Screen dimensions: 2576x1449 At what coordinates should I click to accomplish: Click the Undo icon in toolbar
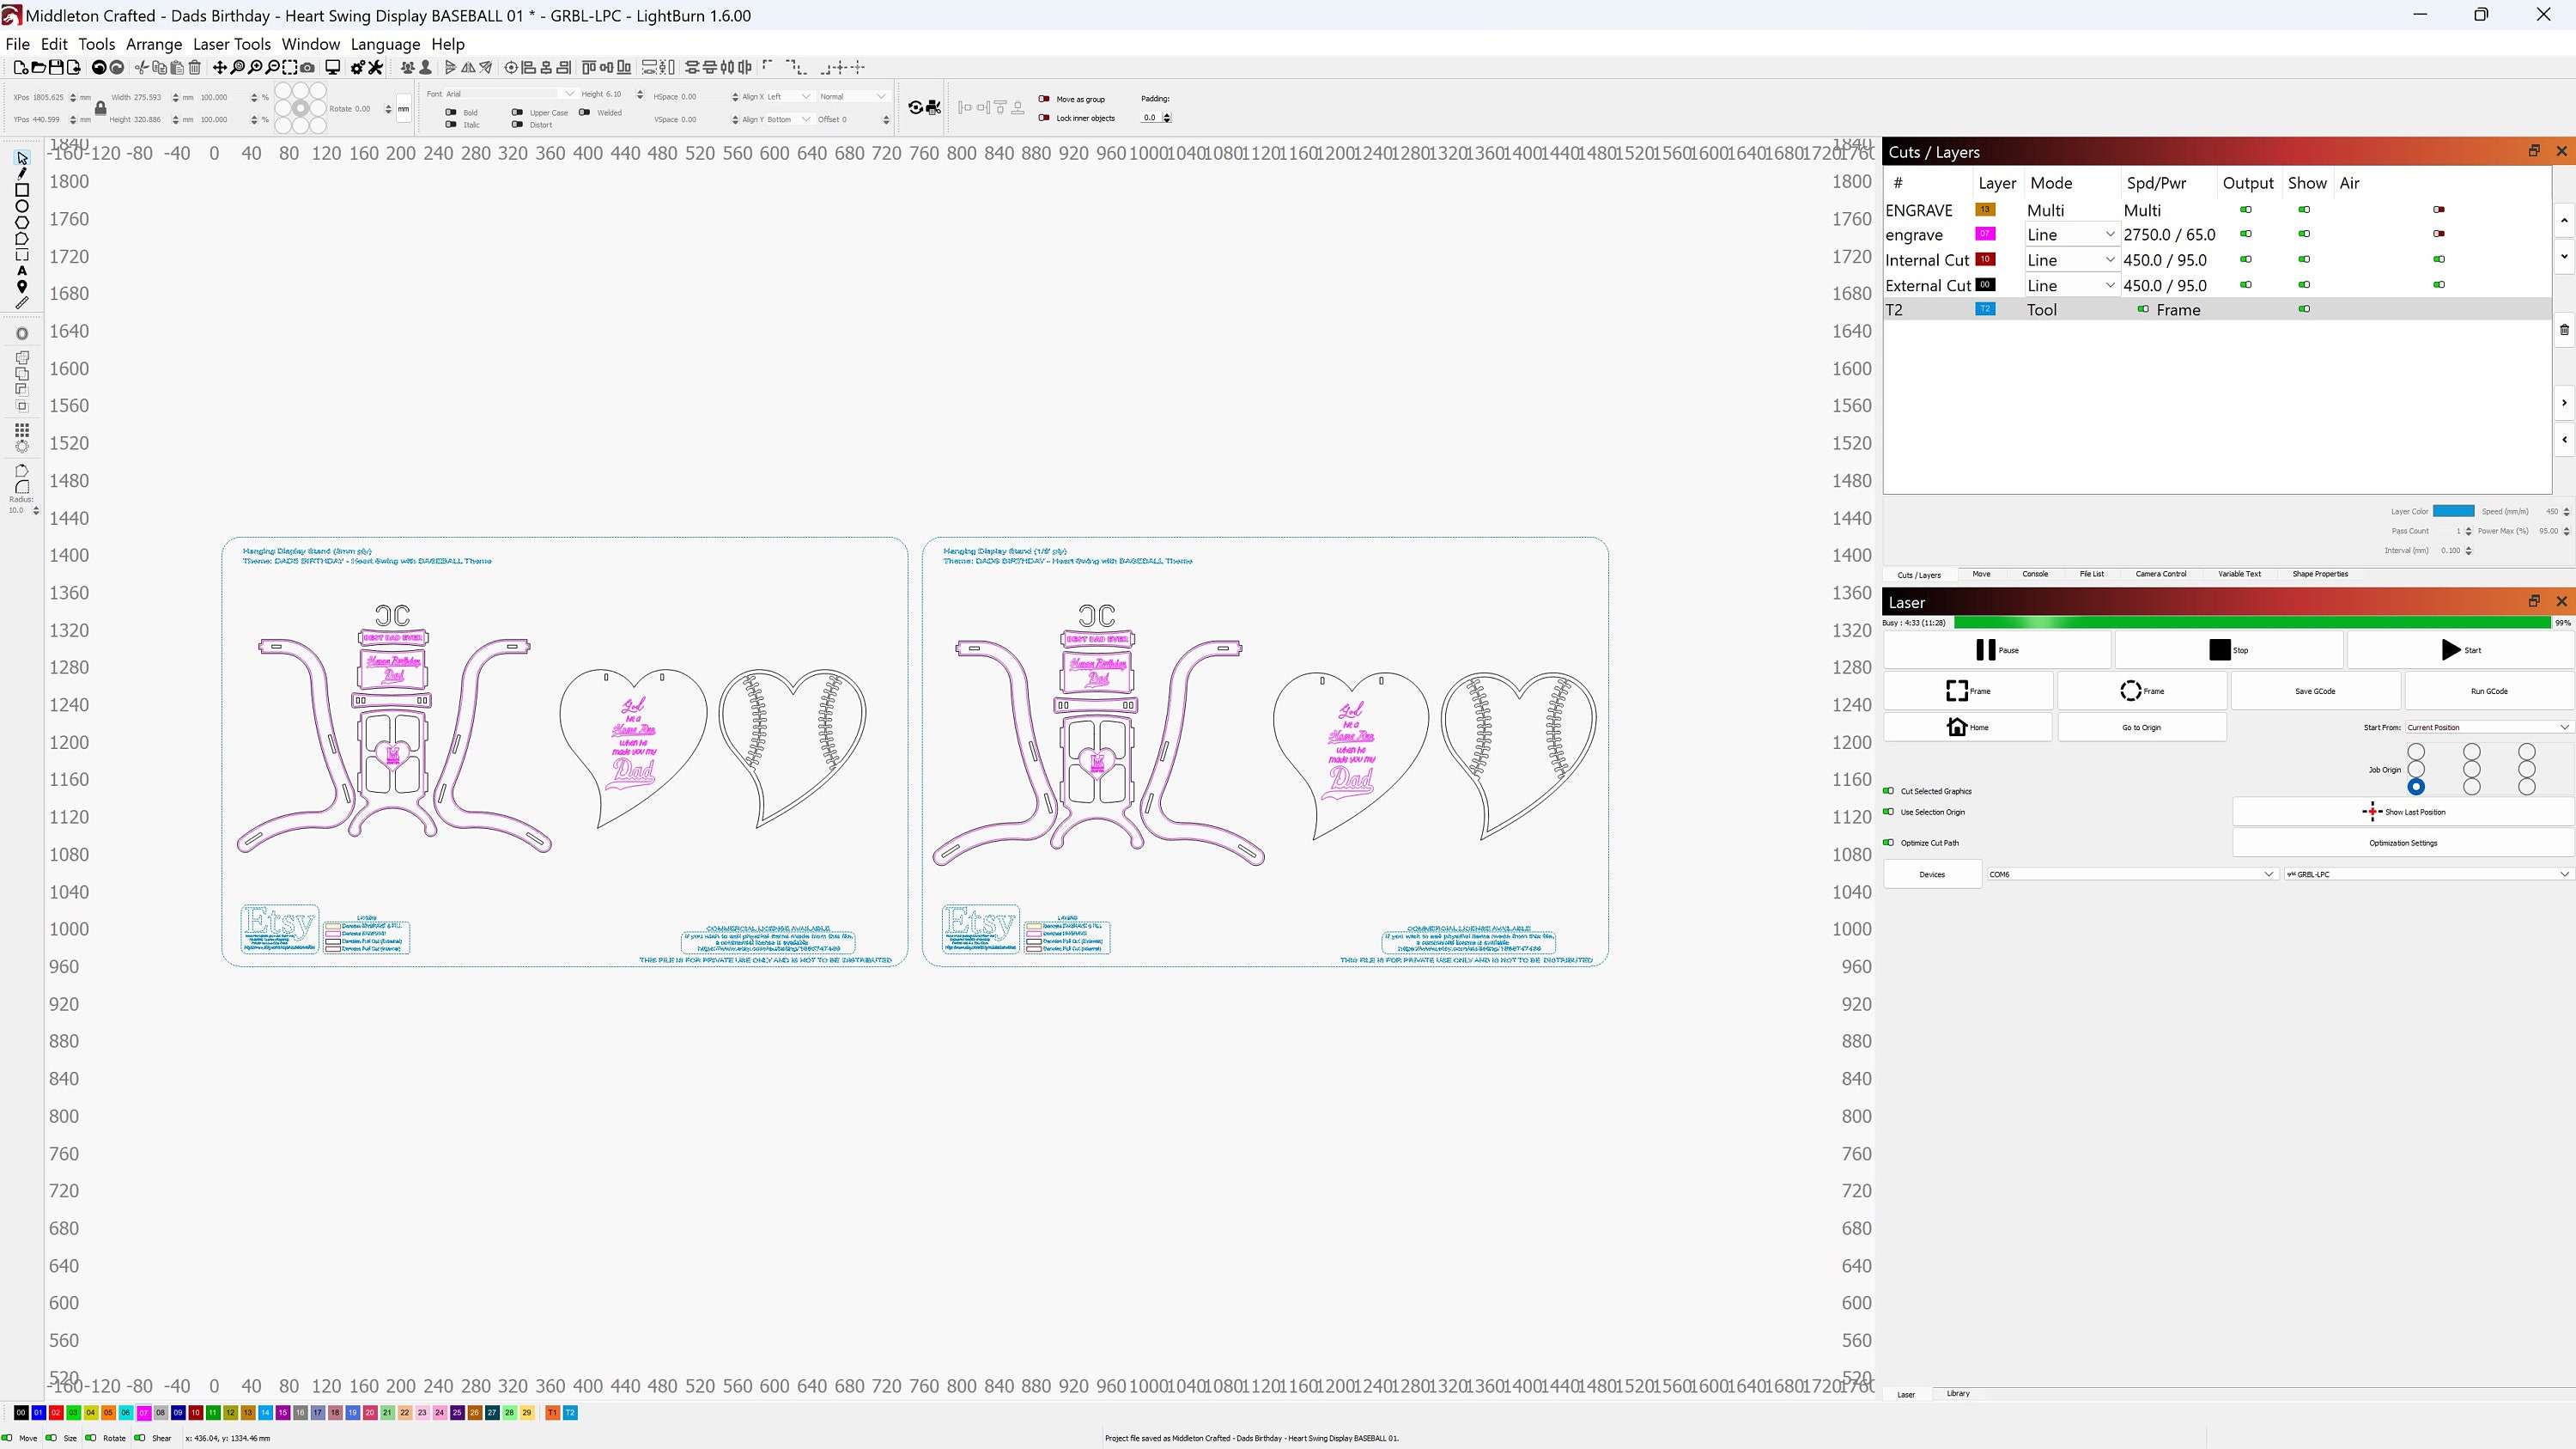[x=99, y=68]
